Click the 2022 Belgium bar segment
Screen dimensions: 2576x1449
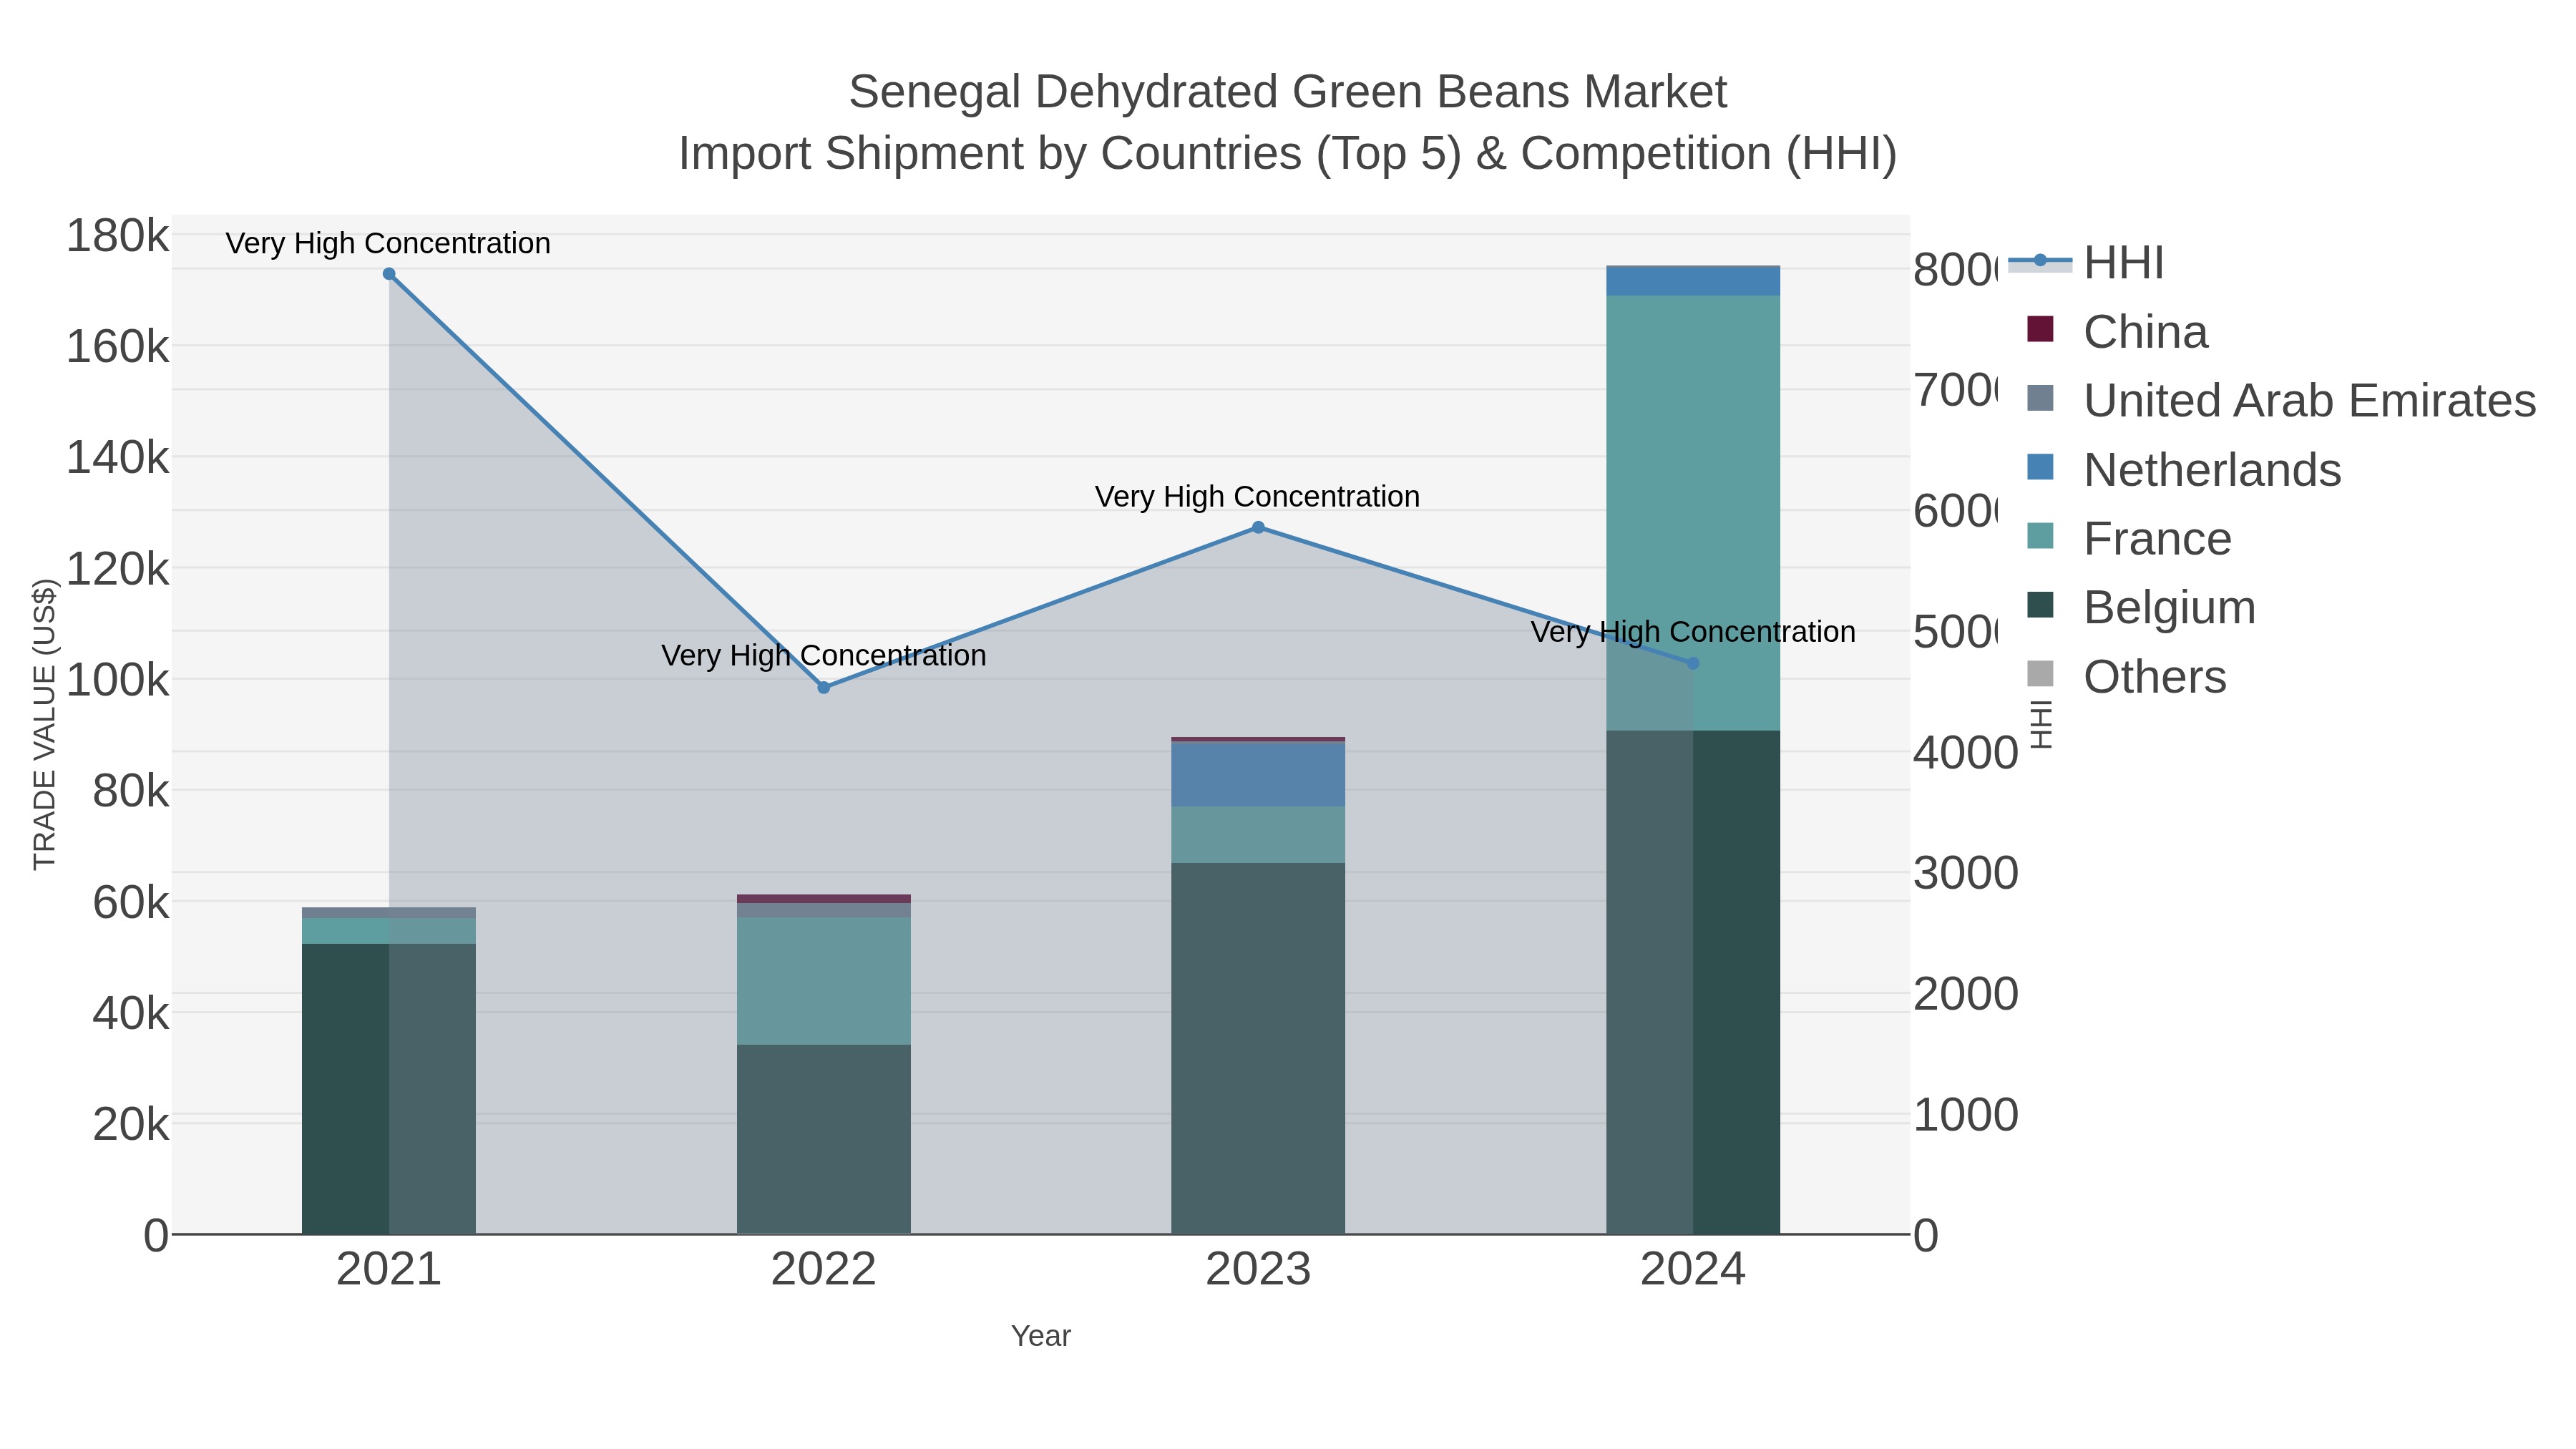[824, 1140]
